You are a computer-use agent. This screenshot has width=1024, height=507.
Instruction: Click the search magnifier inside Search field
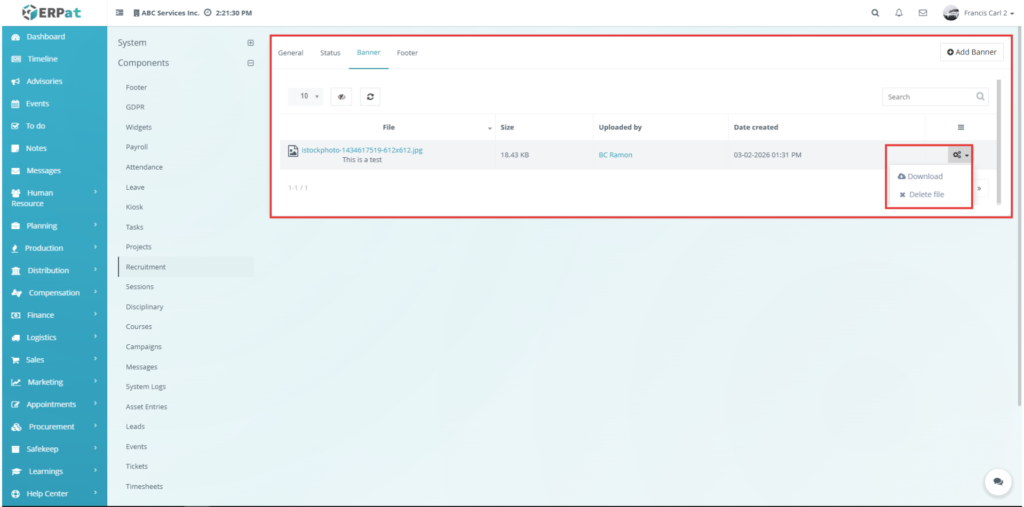pos(980,97)
